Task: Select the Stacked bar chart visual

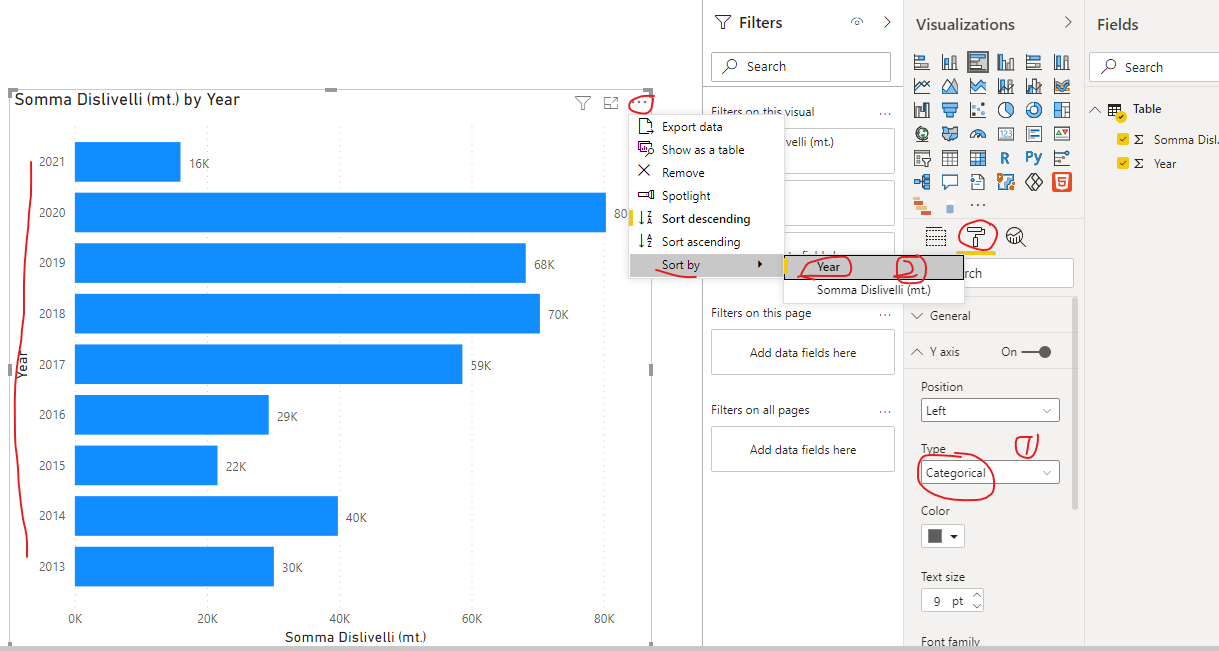Action: click(x=922, y=62)
